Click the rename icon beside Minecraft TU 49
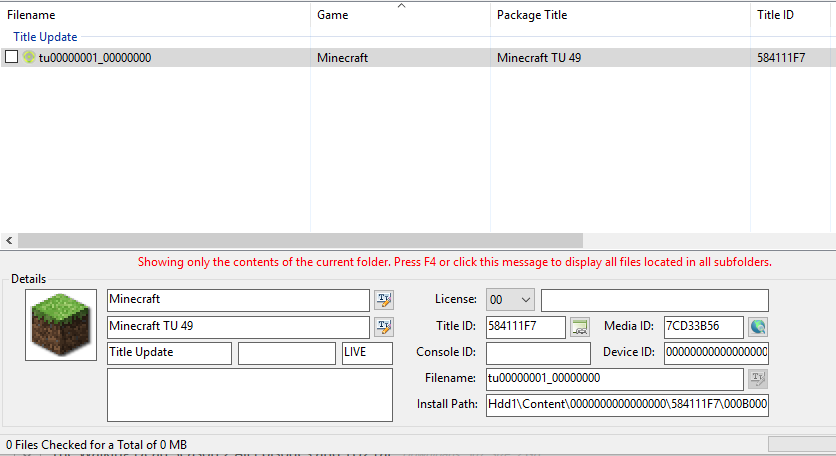The width and height of the screenshot is (836, 456). tap(384, 327)
